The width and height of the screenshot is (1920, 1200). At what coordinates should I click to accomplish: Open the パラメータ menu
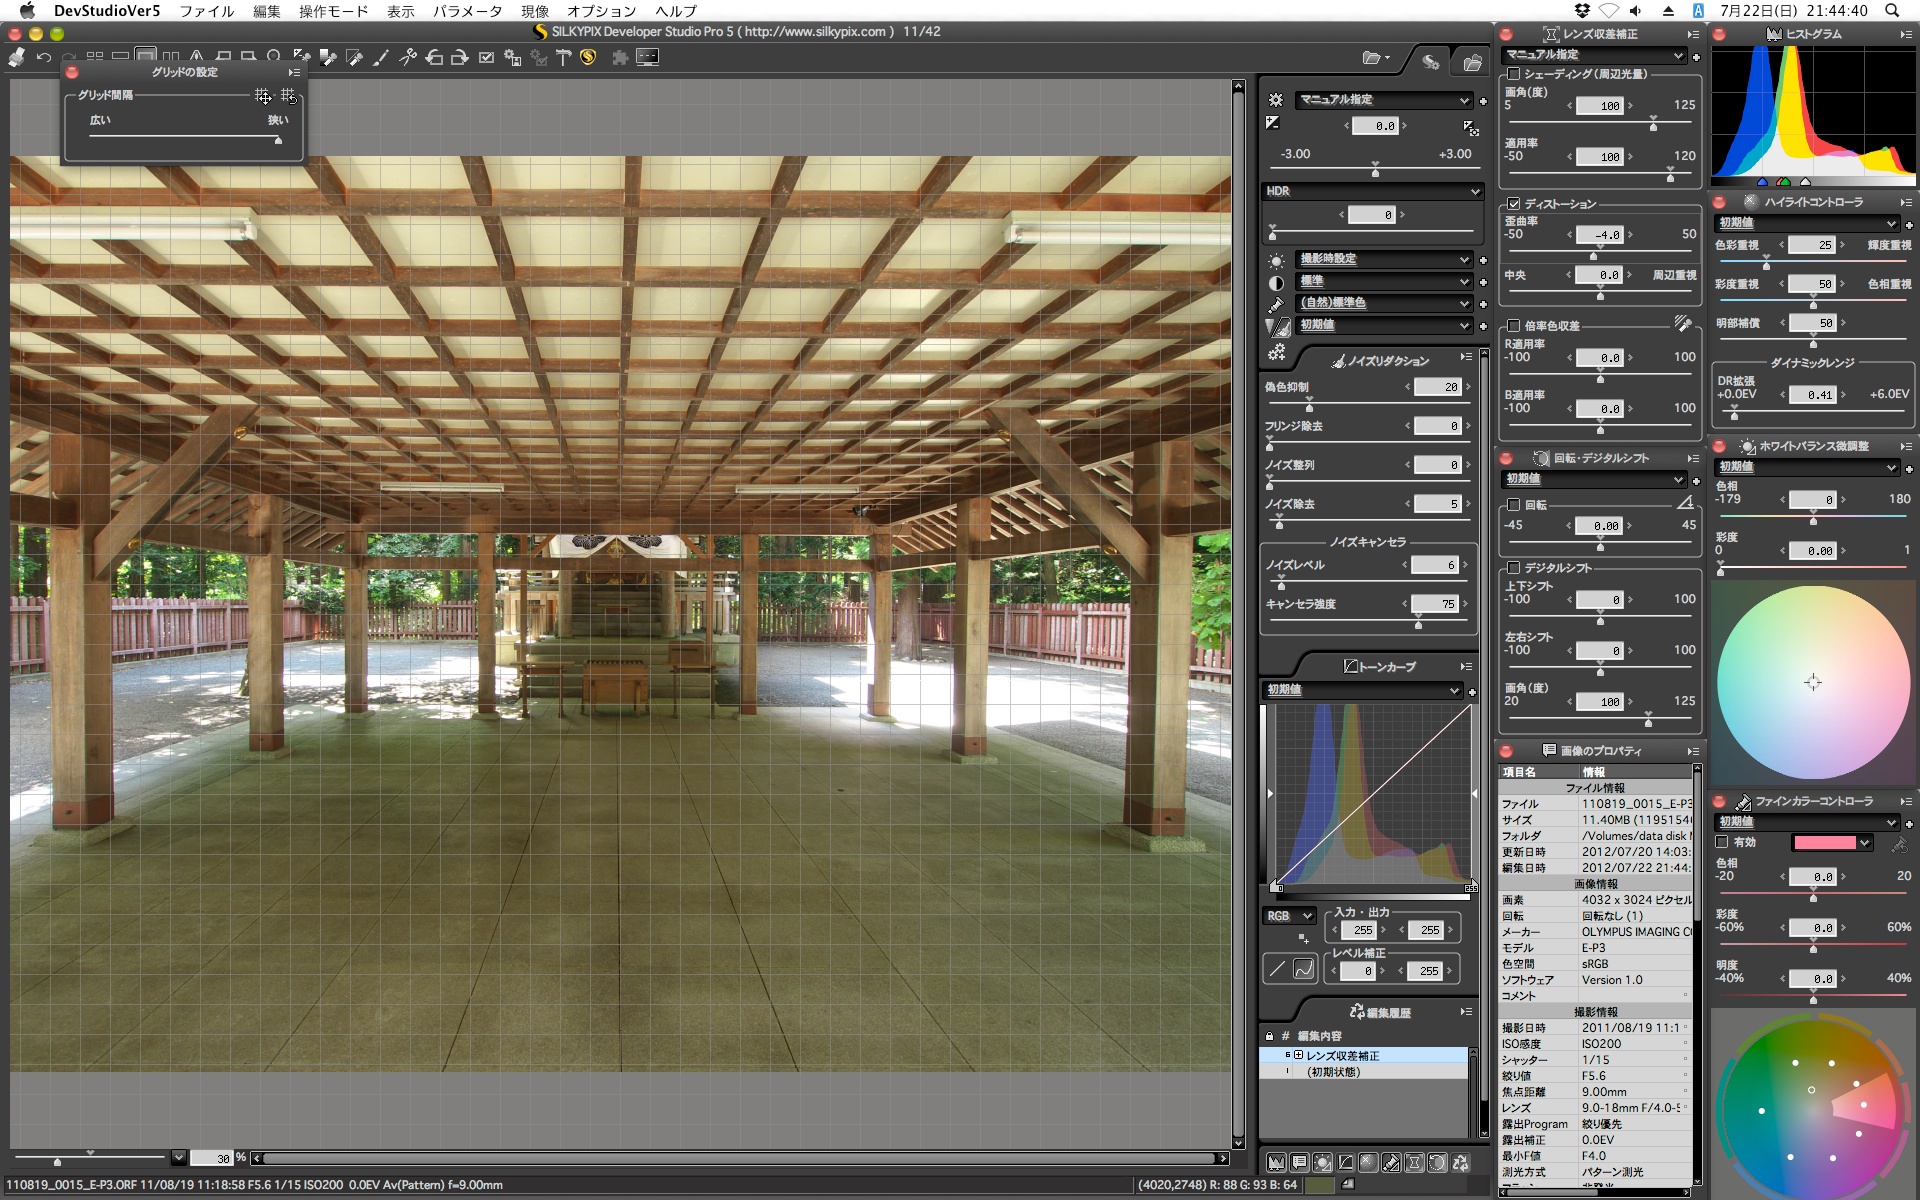click(467, 11)
